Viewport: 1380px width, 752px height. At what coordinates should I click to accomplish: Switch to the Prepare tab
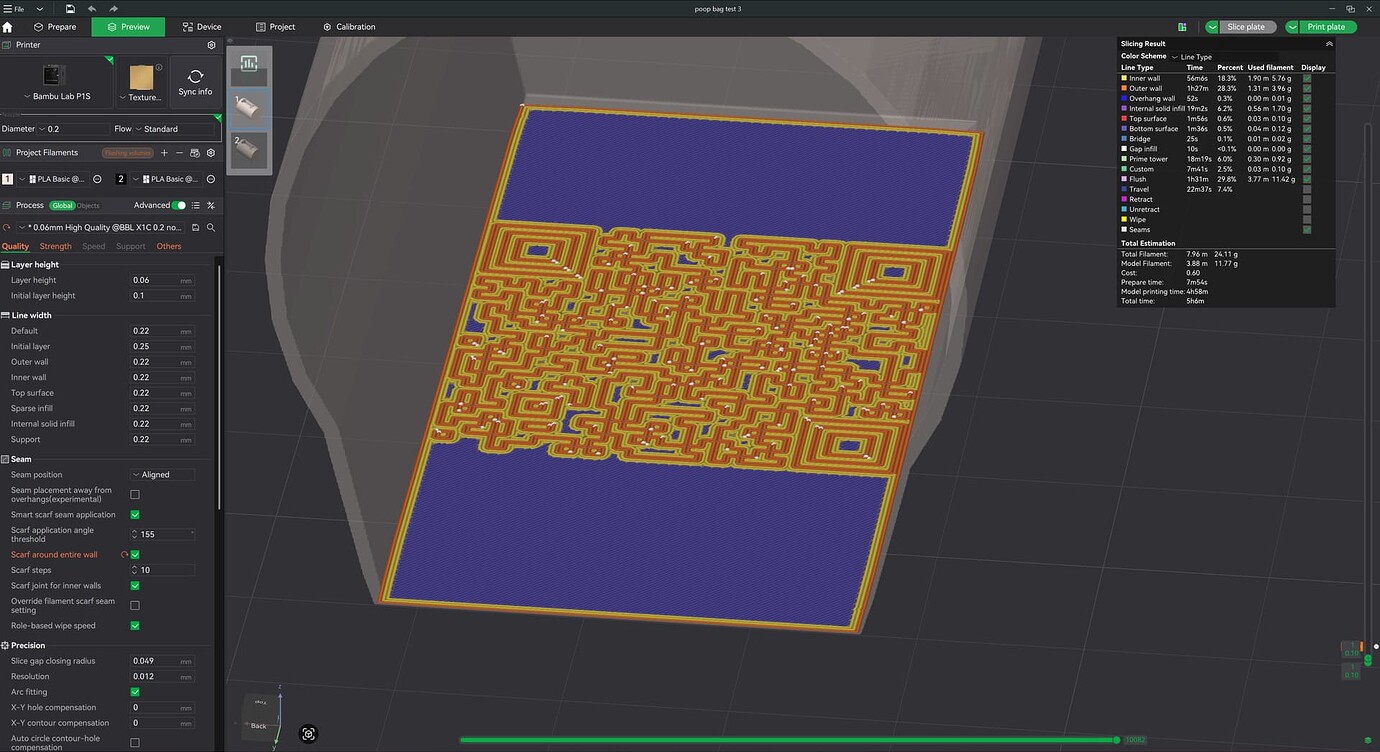tap(54, 27)
